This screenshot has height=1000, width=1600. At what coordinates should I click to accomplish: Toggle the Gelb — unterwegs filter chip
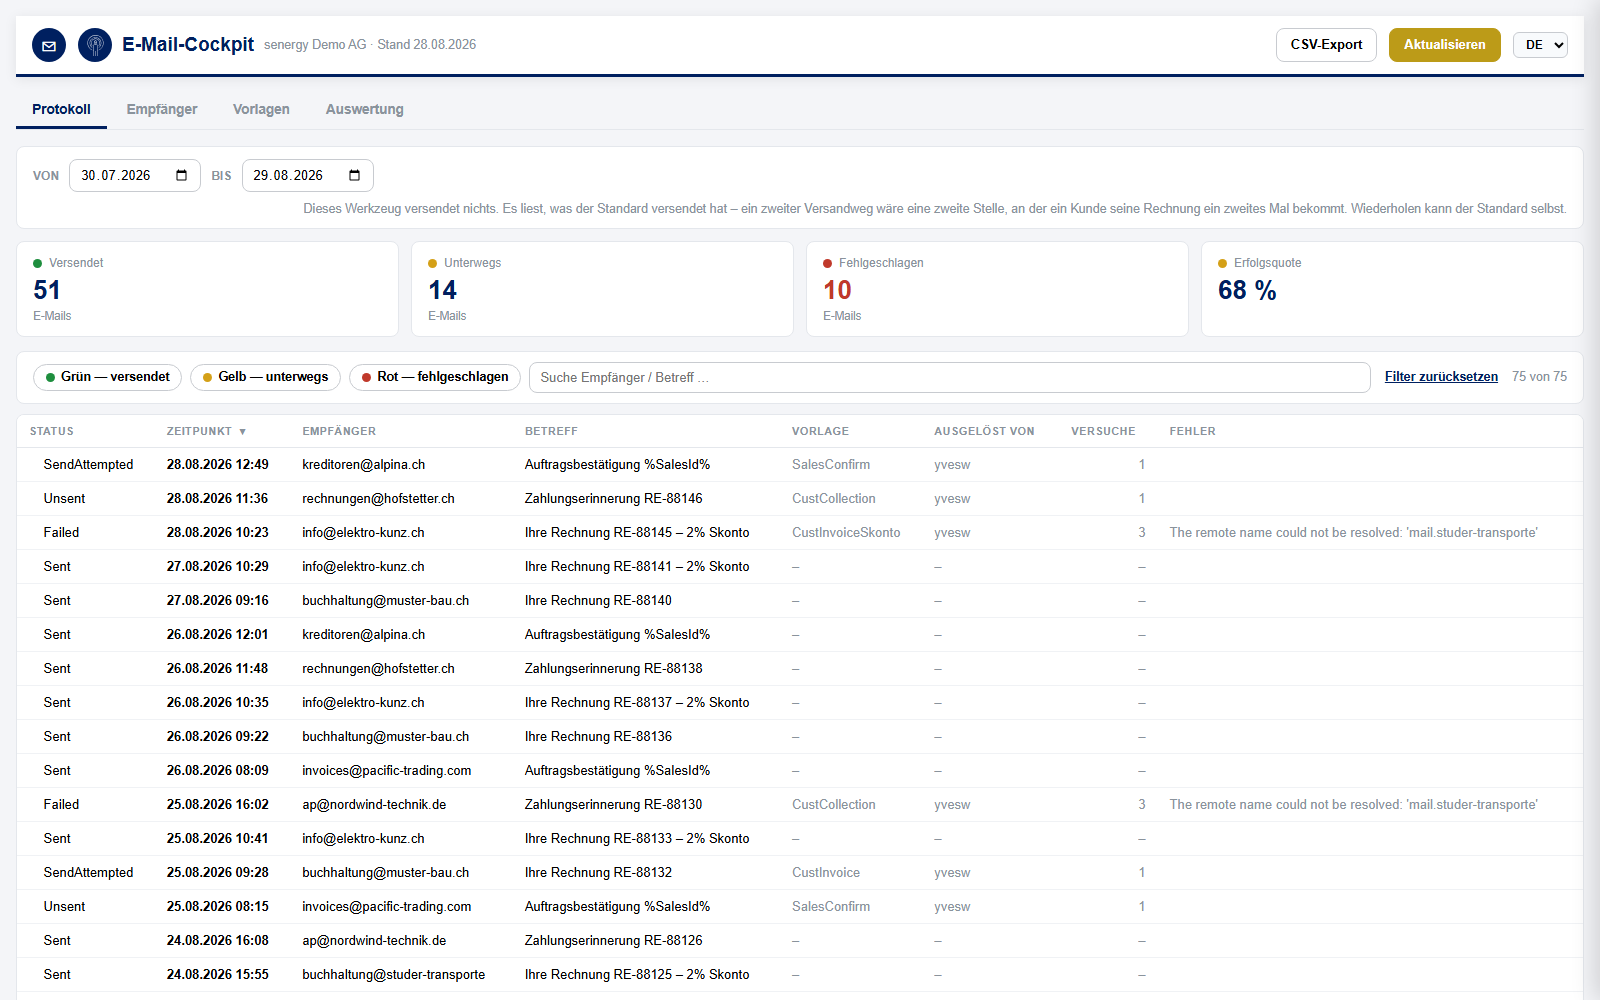click(x=266, y=377)
